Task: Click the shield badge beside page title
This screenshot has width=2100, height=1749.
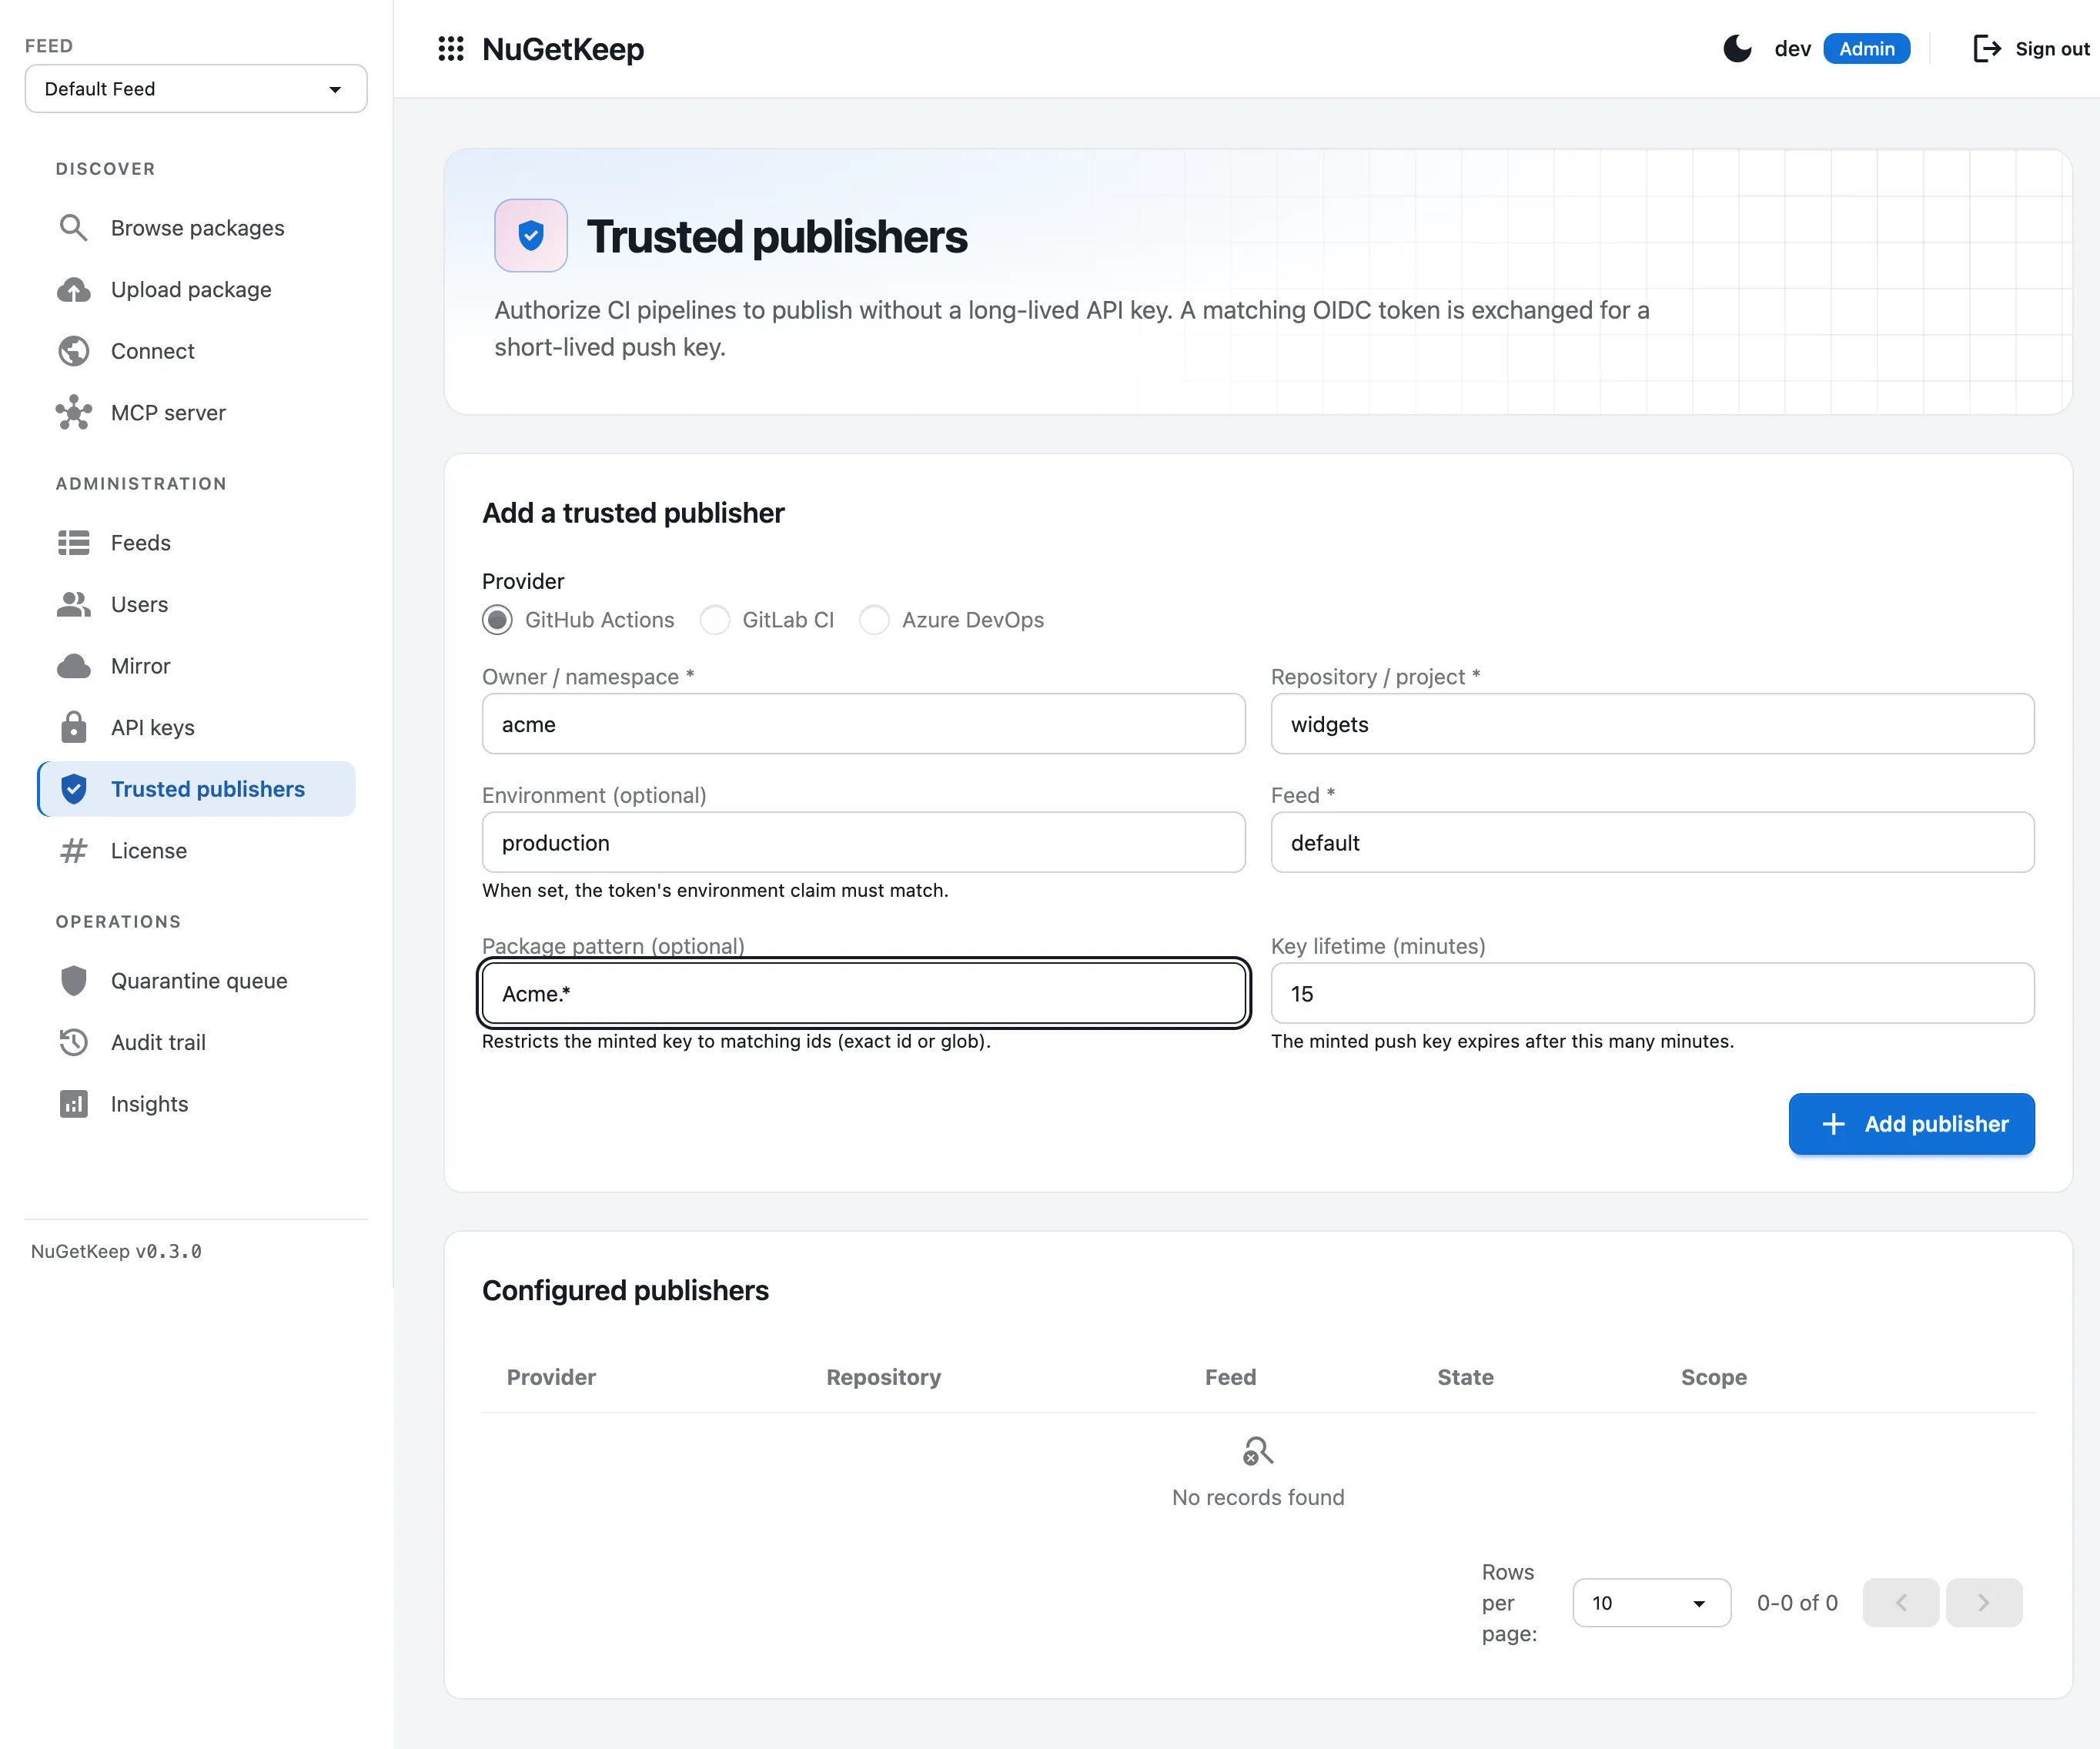Action: (x=531, y=236)
